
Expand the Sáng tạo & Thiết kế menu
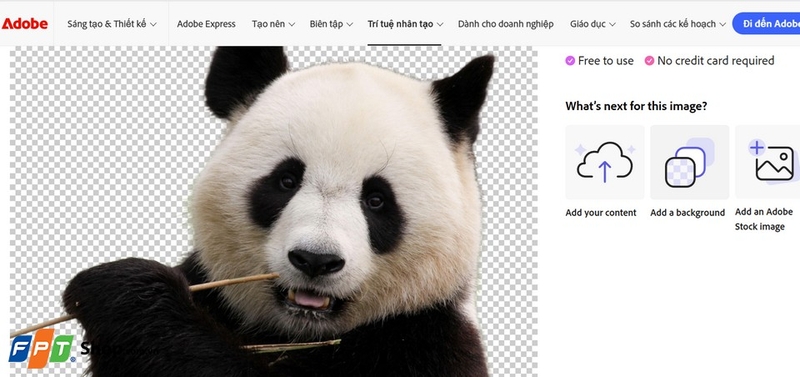pyautogui.click(x=112, y=24)
